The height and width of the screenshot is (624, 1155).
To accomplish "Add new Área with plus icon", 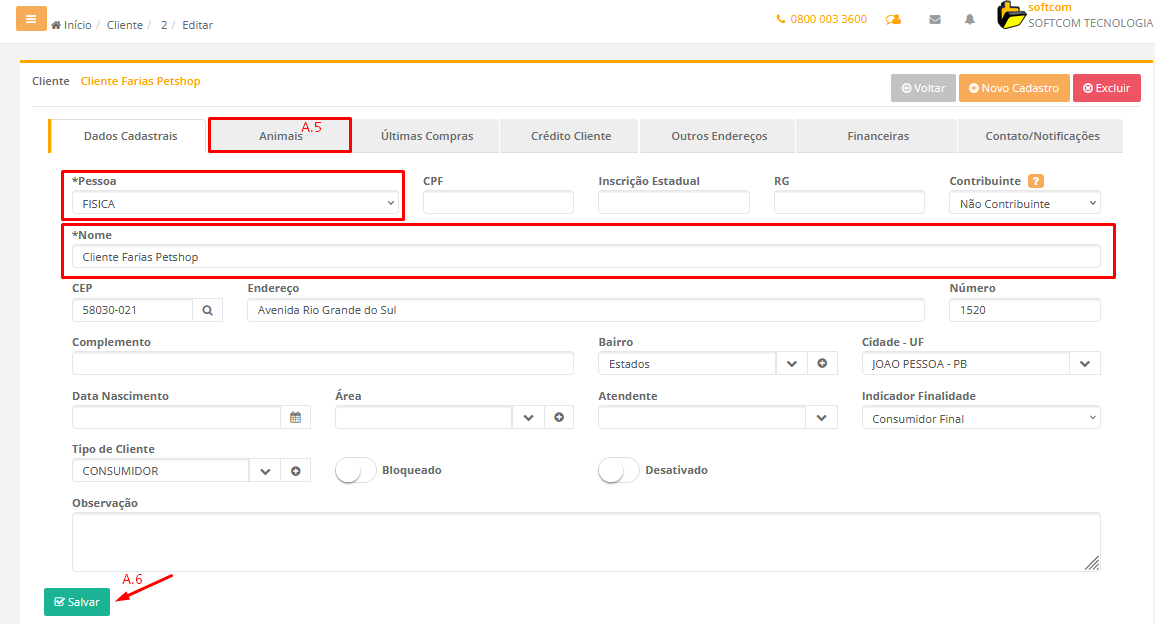I will click(559, 418).
